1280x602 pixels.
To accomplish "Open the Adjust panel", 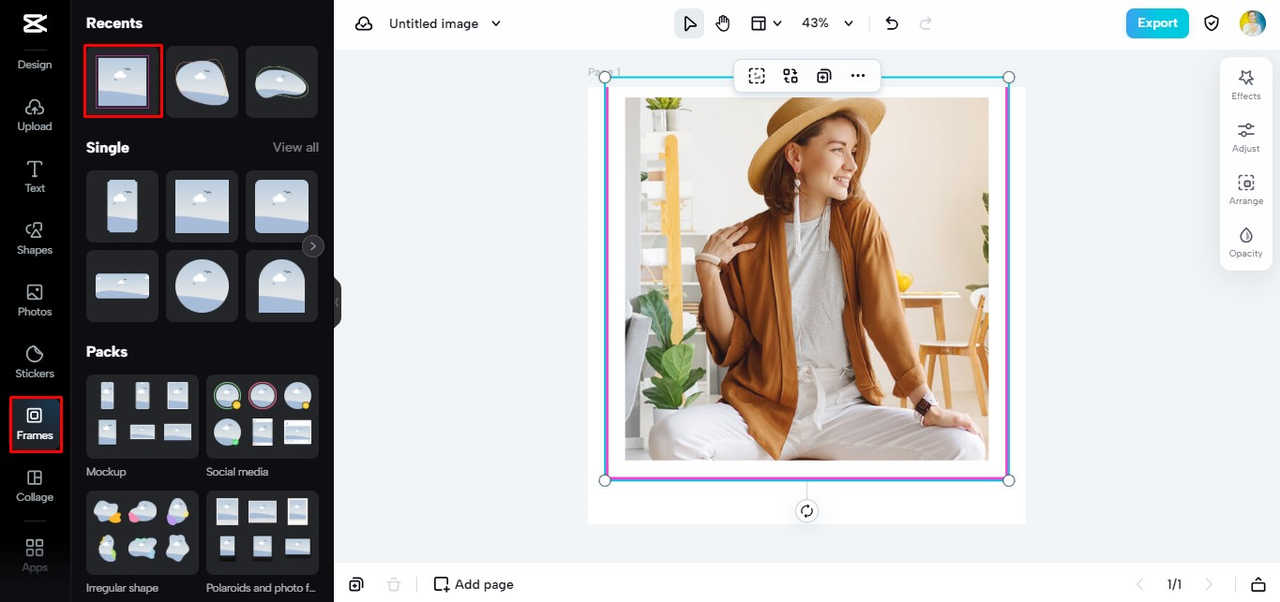I will click(x=1246, y=137).
